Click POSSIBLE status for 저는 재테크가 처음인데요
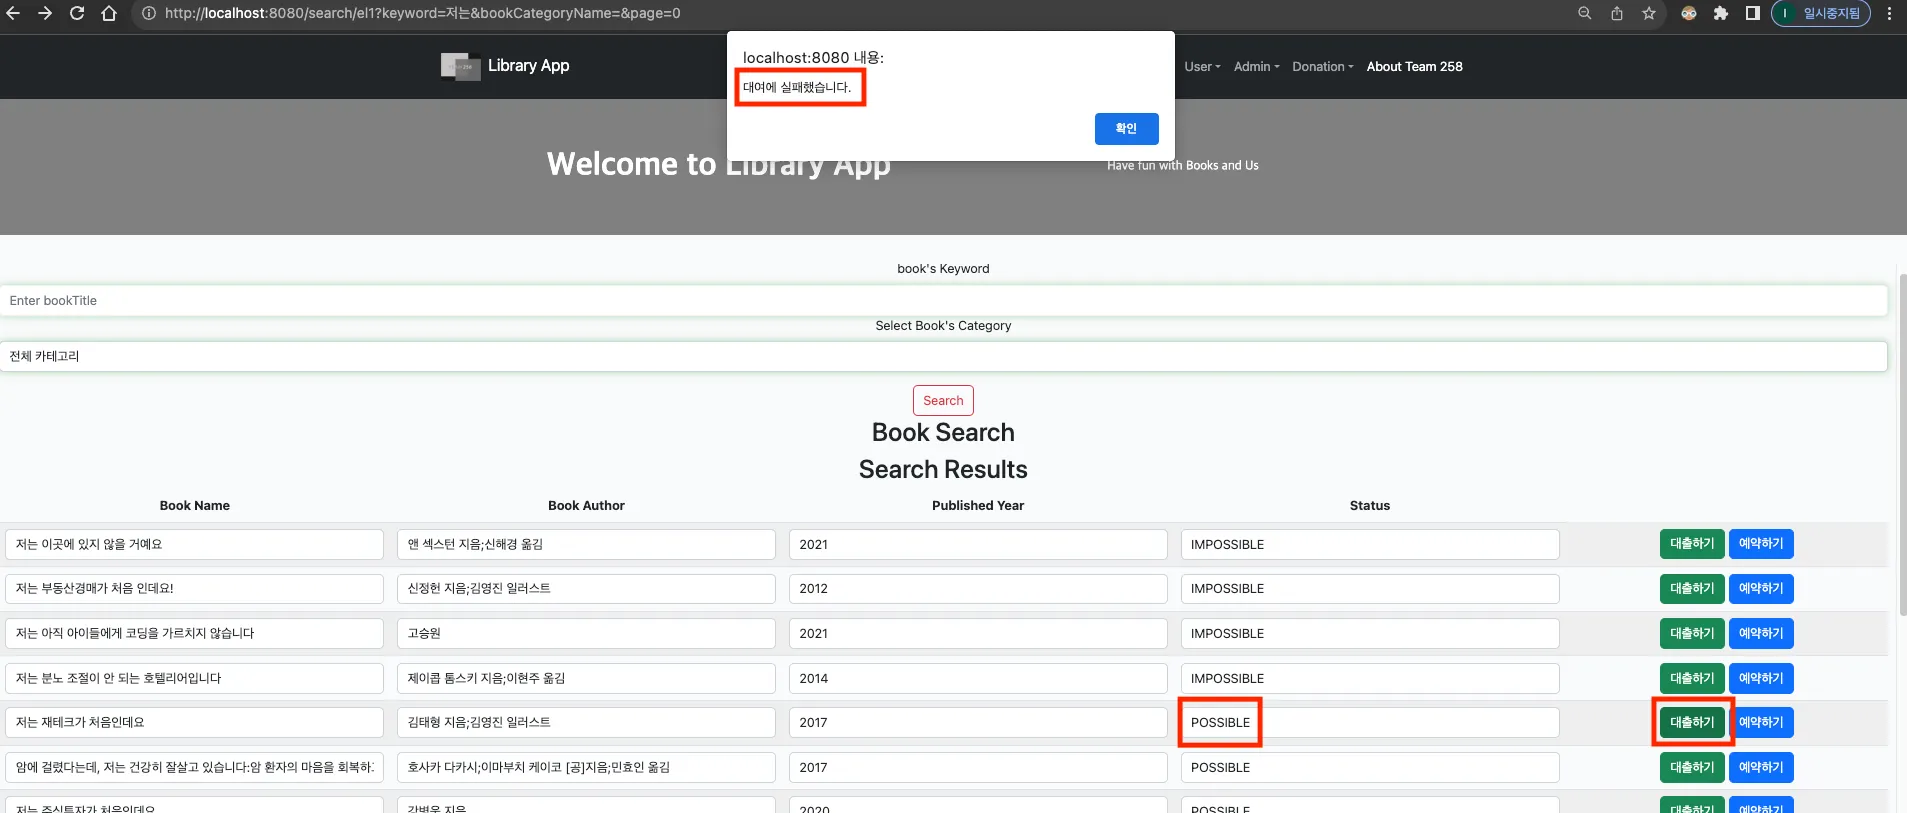The image size is (1907, 813). (1370, 723)
